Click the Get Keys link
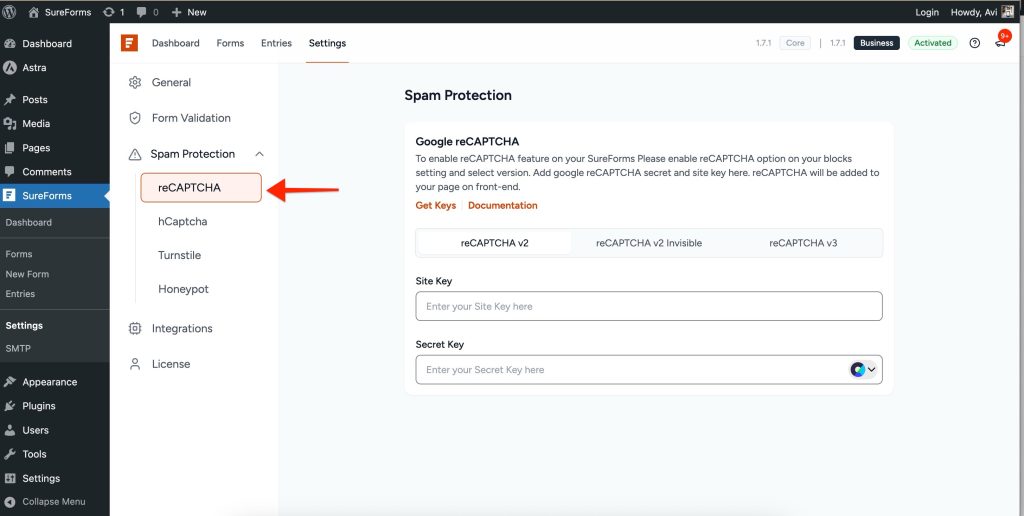This screenshot has width=1024, height=516. (436, 205)
